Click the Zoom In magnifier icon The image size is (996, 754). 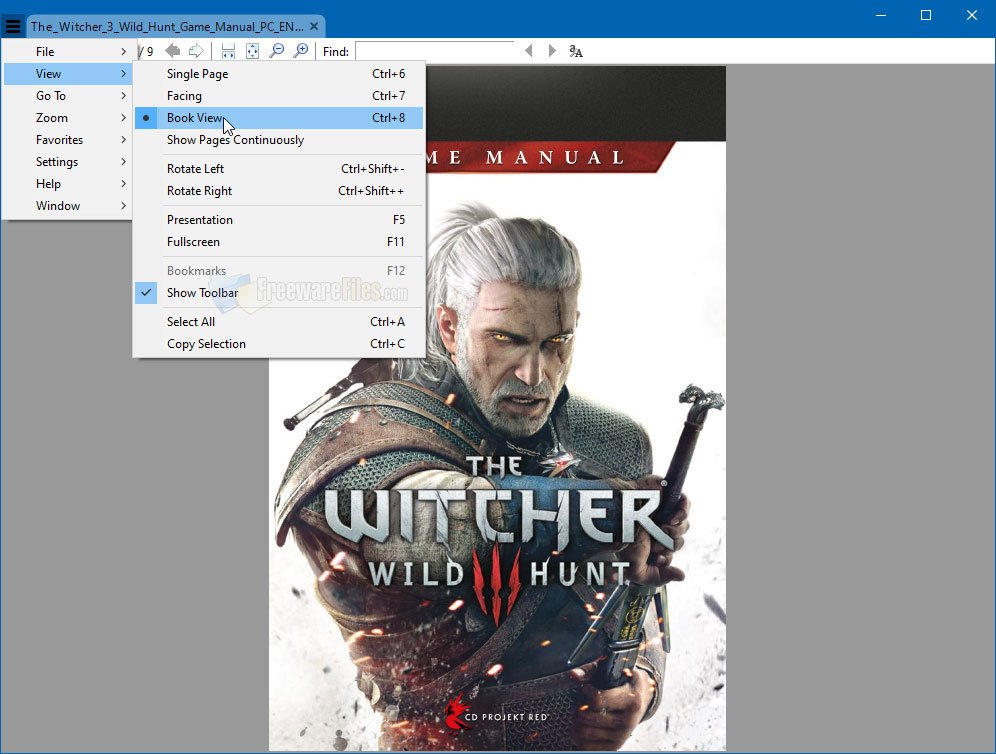[x=300, y=50]
